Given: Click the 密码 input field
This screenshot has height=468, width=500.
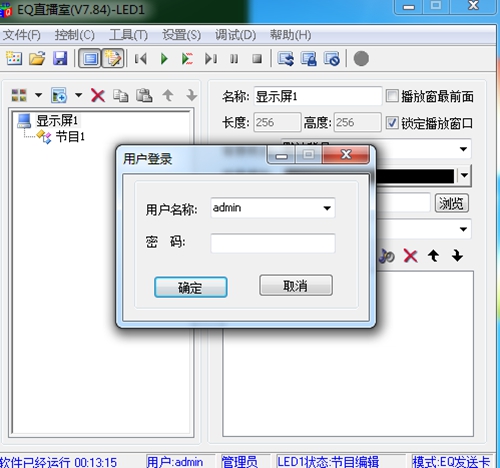Looking at the screenshot, I should 273,243.
